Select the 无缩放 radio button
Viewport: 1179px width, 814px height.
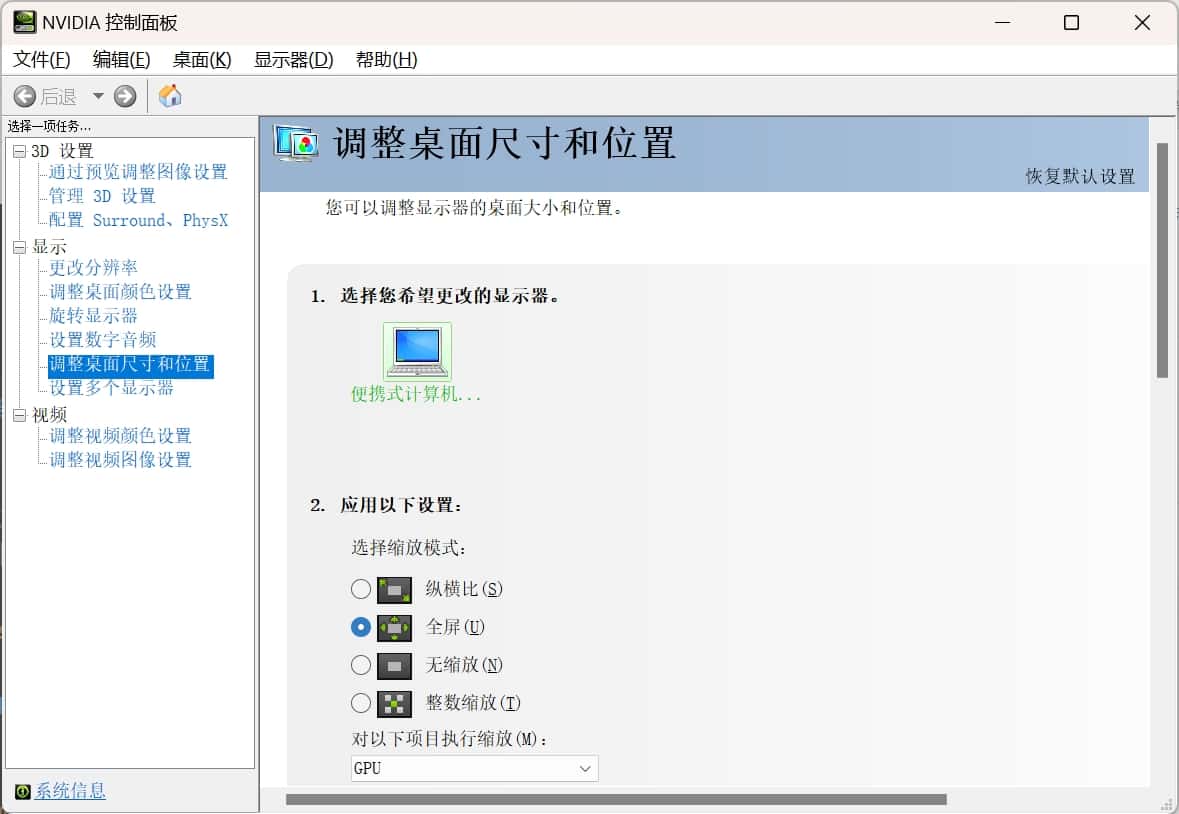361,665
